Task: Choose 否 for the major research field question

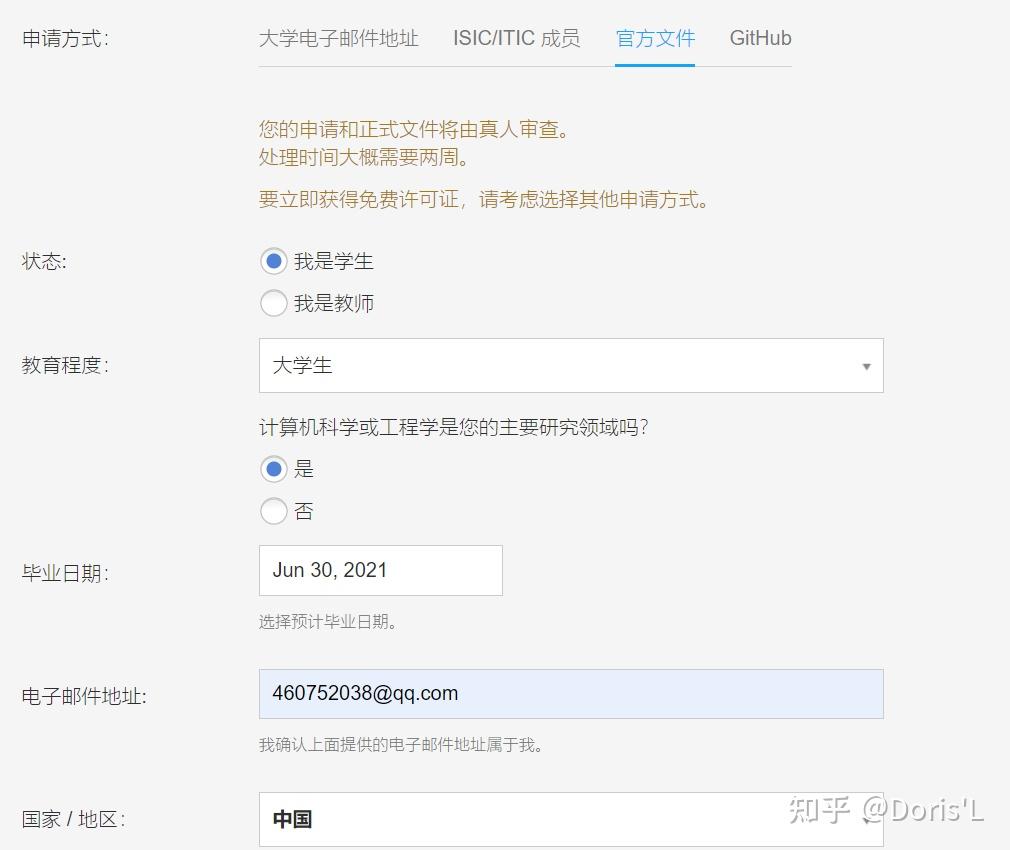Action: 274,511
